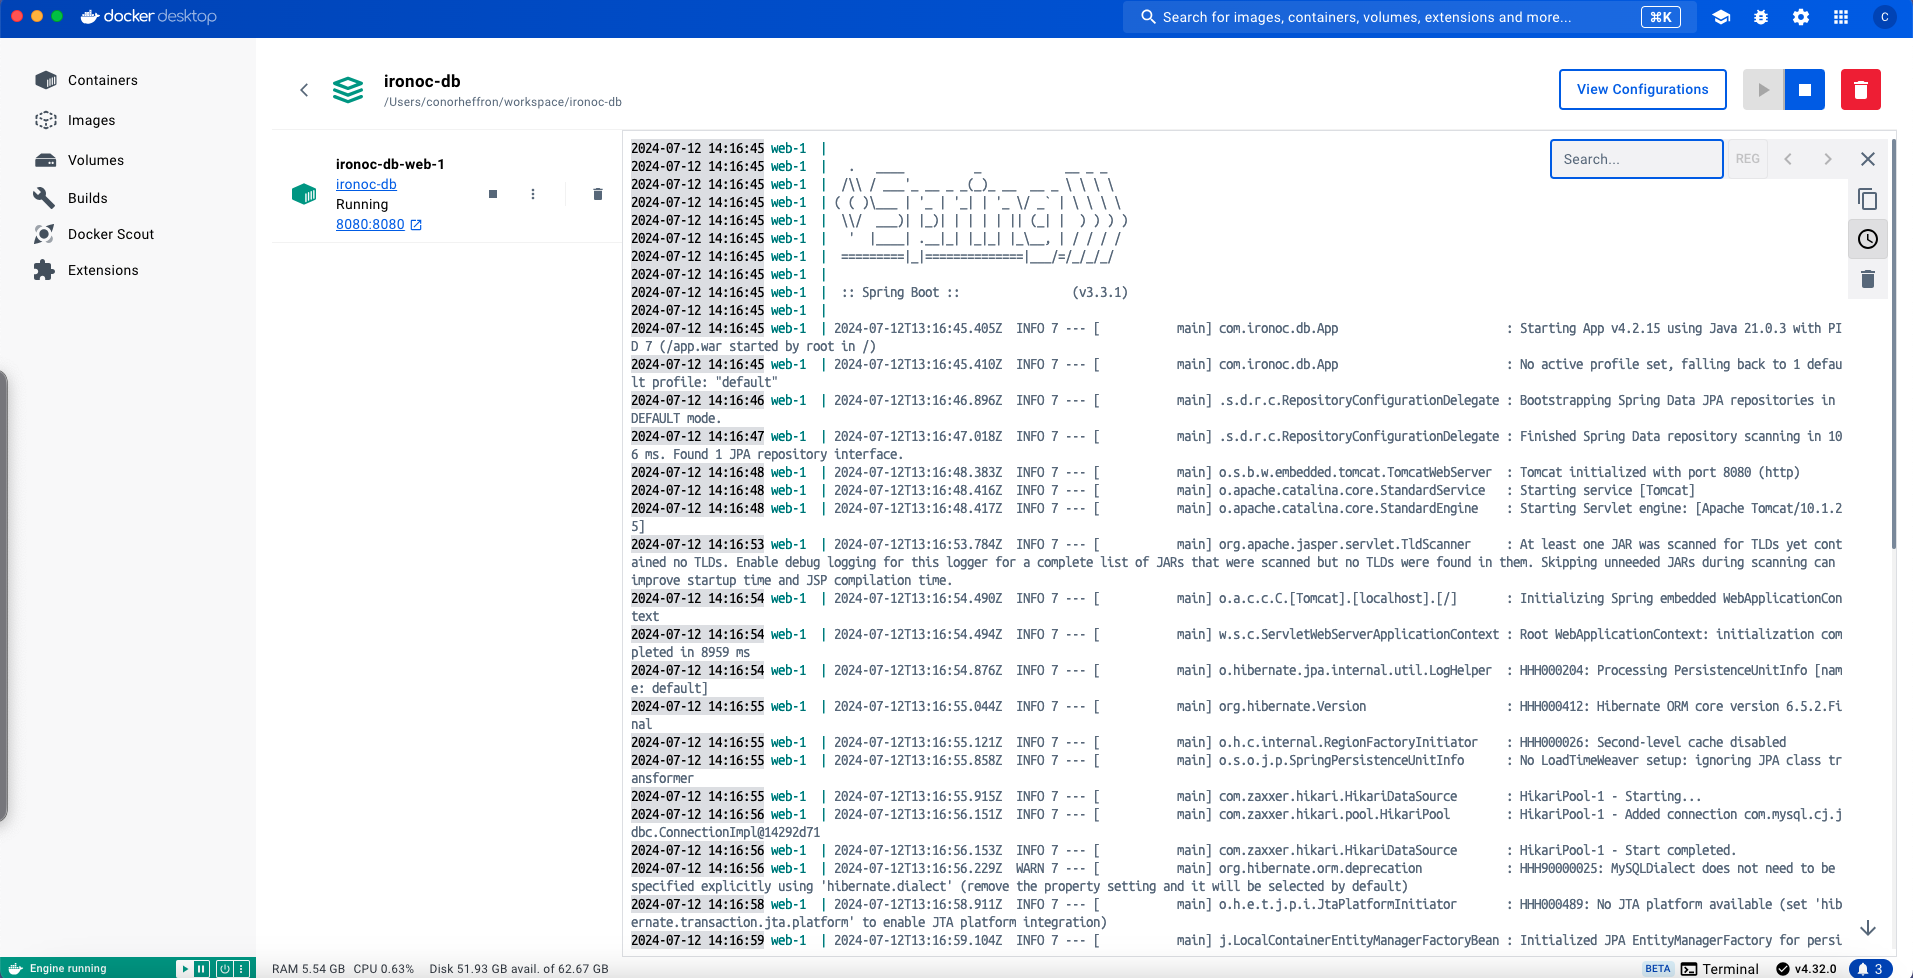1913x978 pixels.
Task: Open Troubleshoot bug icon
Action: coord(1761,17)
